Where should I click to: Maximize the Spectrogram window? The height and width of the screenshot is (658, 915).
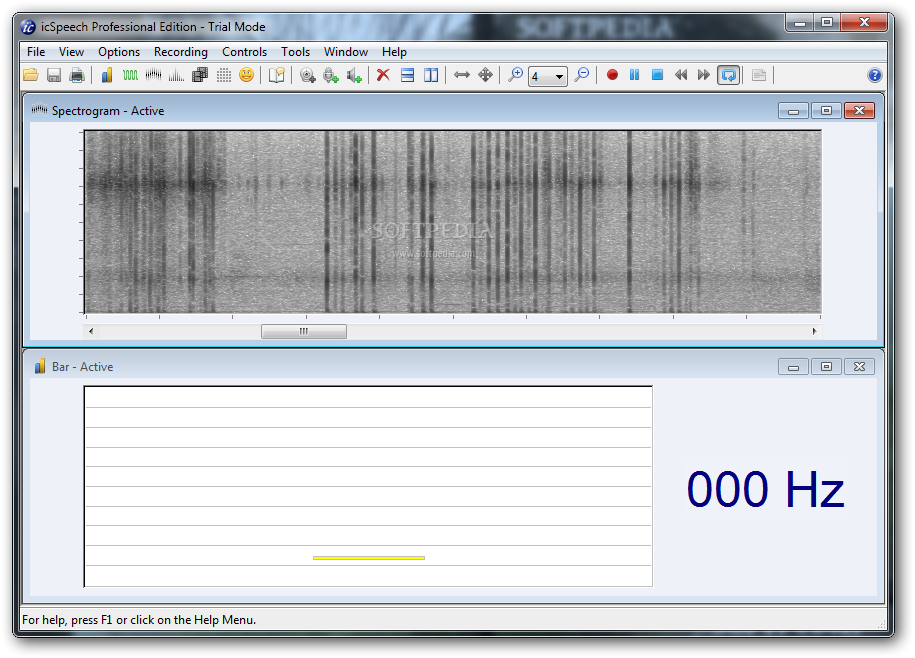pos(826,111)
